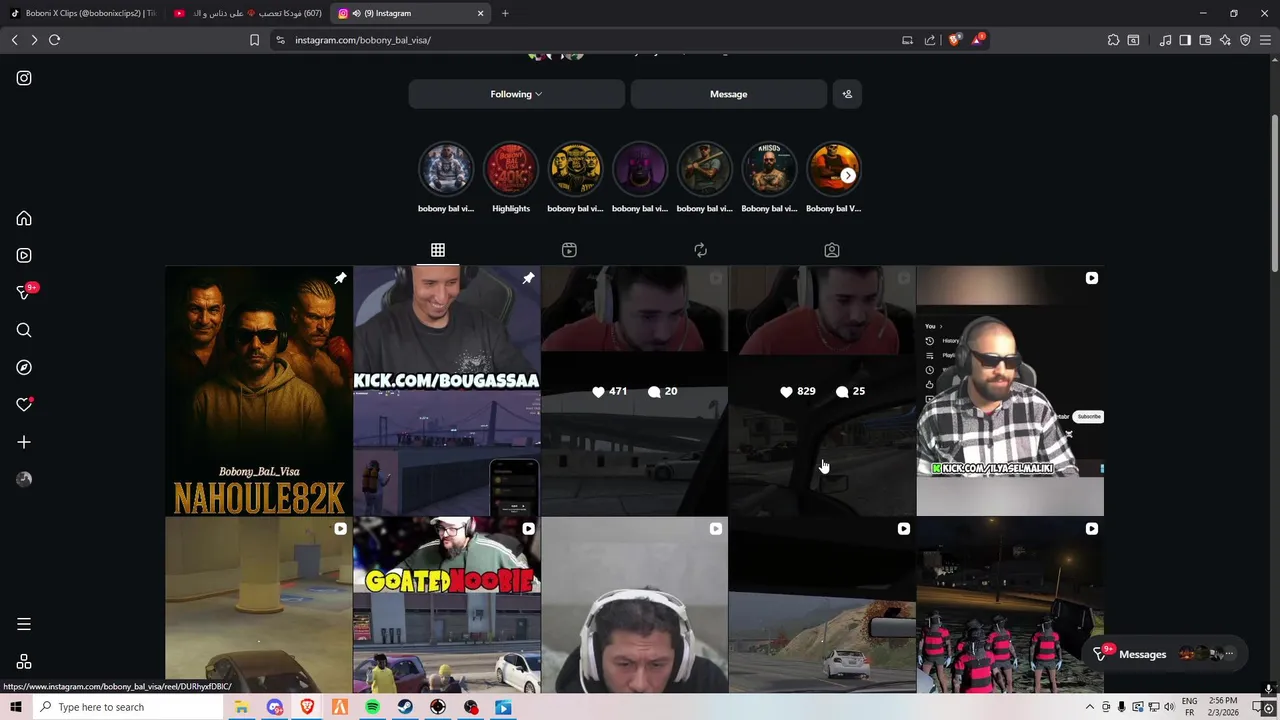Image resolution: width=1280 pixels, height=720 pixels.
Task: Switch to the YouTube tab
Action: pos(248,13)
